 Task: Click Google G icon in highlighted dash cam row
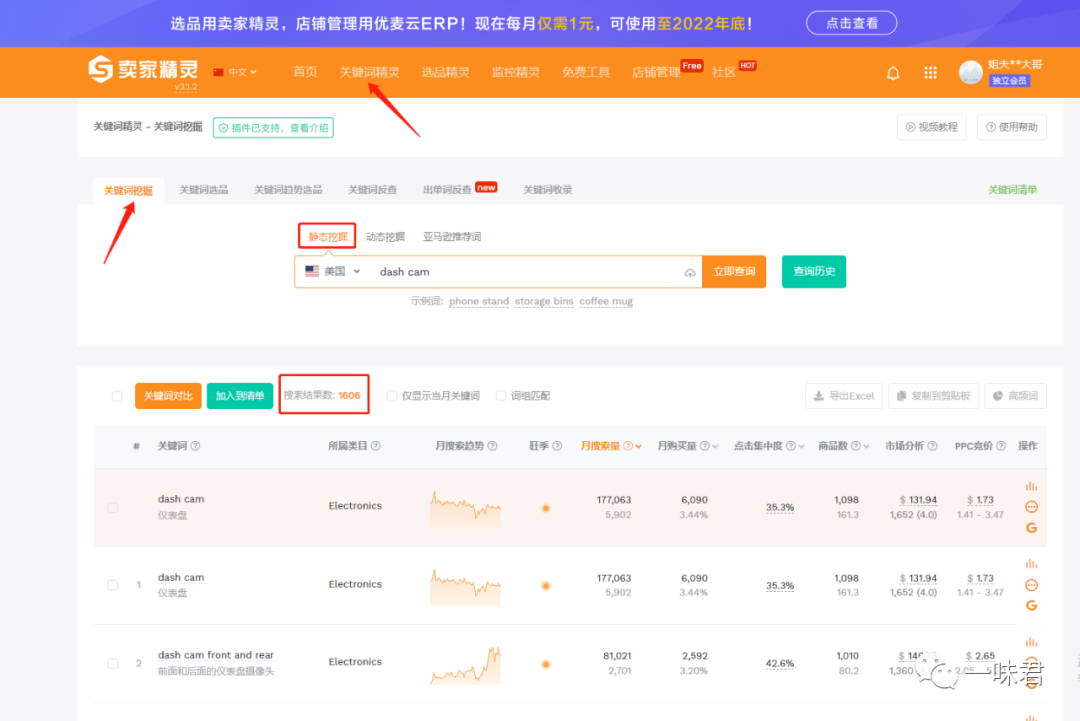1031,527
